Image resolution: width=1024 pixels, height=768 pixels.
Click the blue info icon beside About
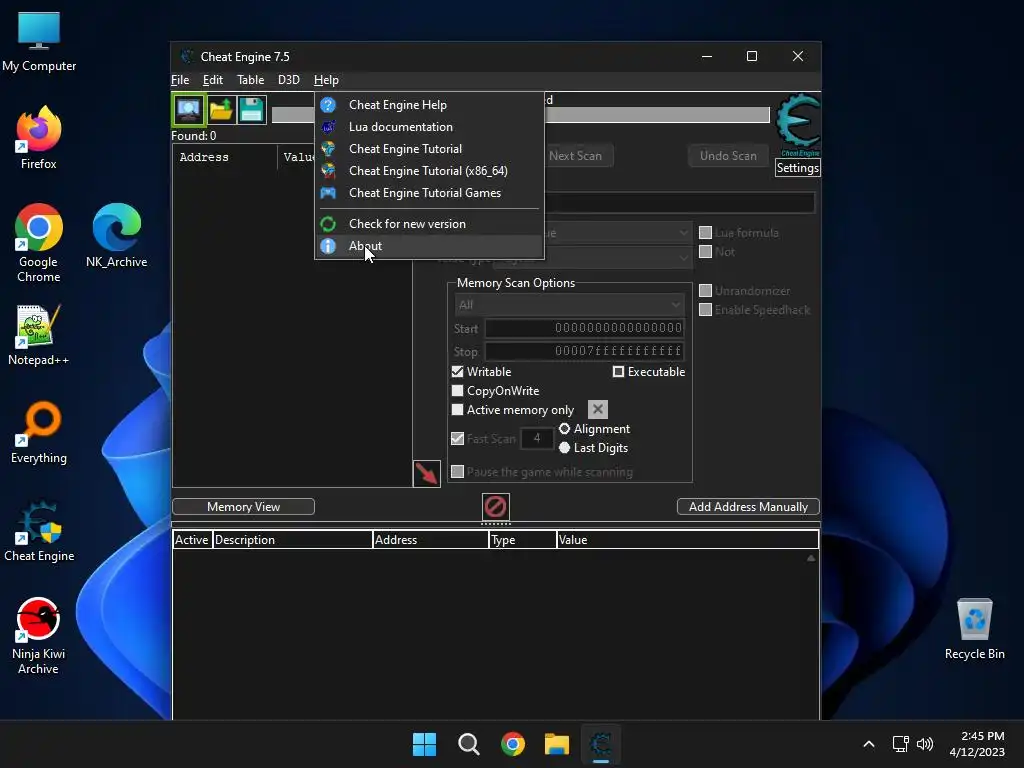tap(328, 246)
